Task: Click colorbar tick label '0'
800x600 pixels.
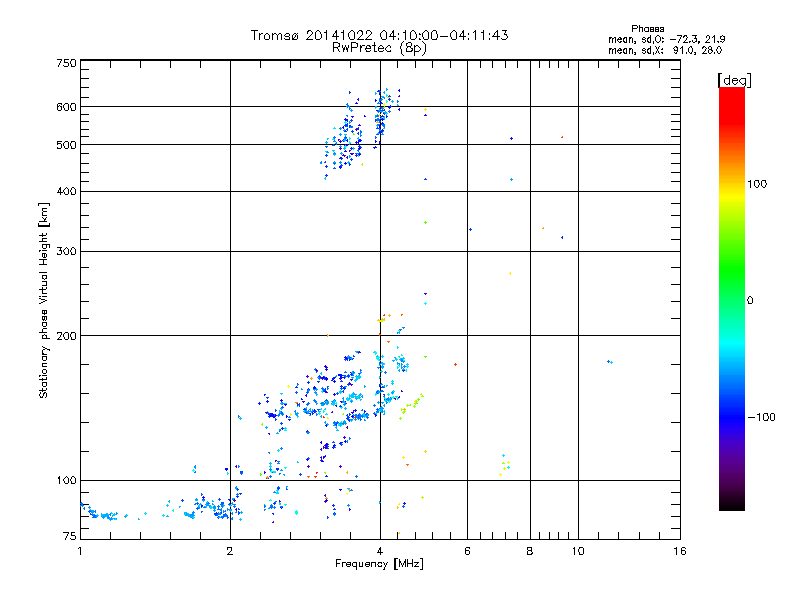Action: 750,301
